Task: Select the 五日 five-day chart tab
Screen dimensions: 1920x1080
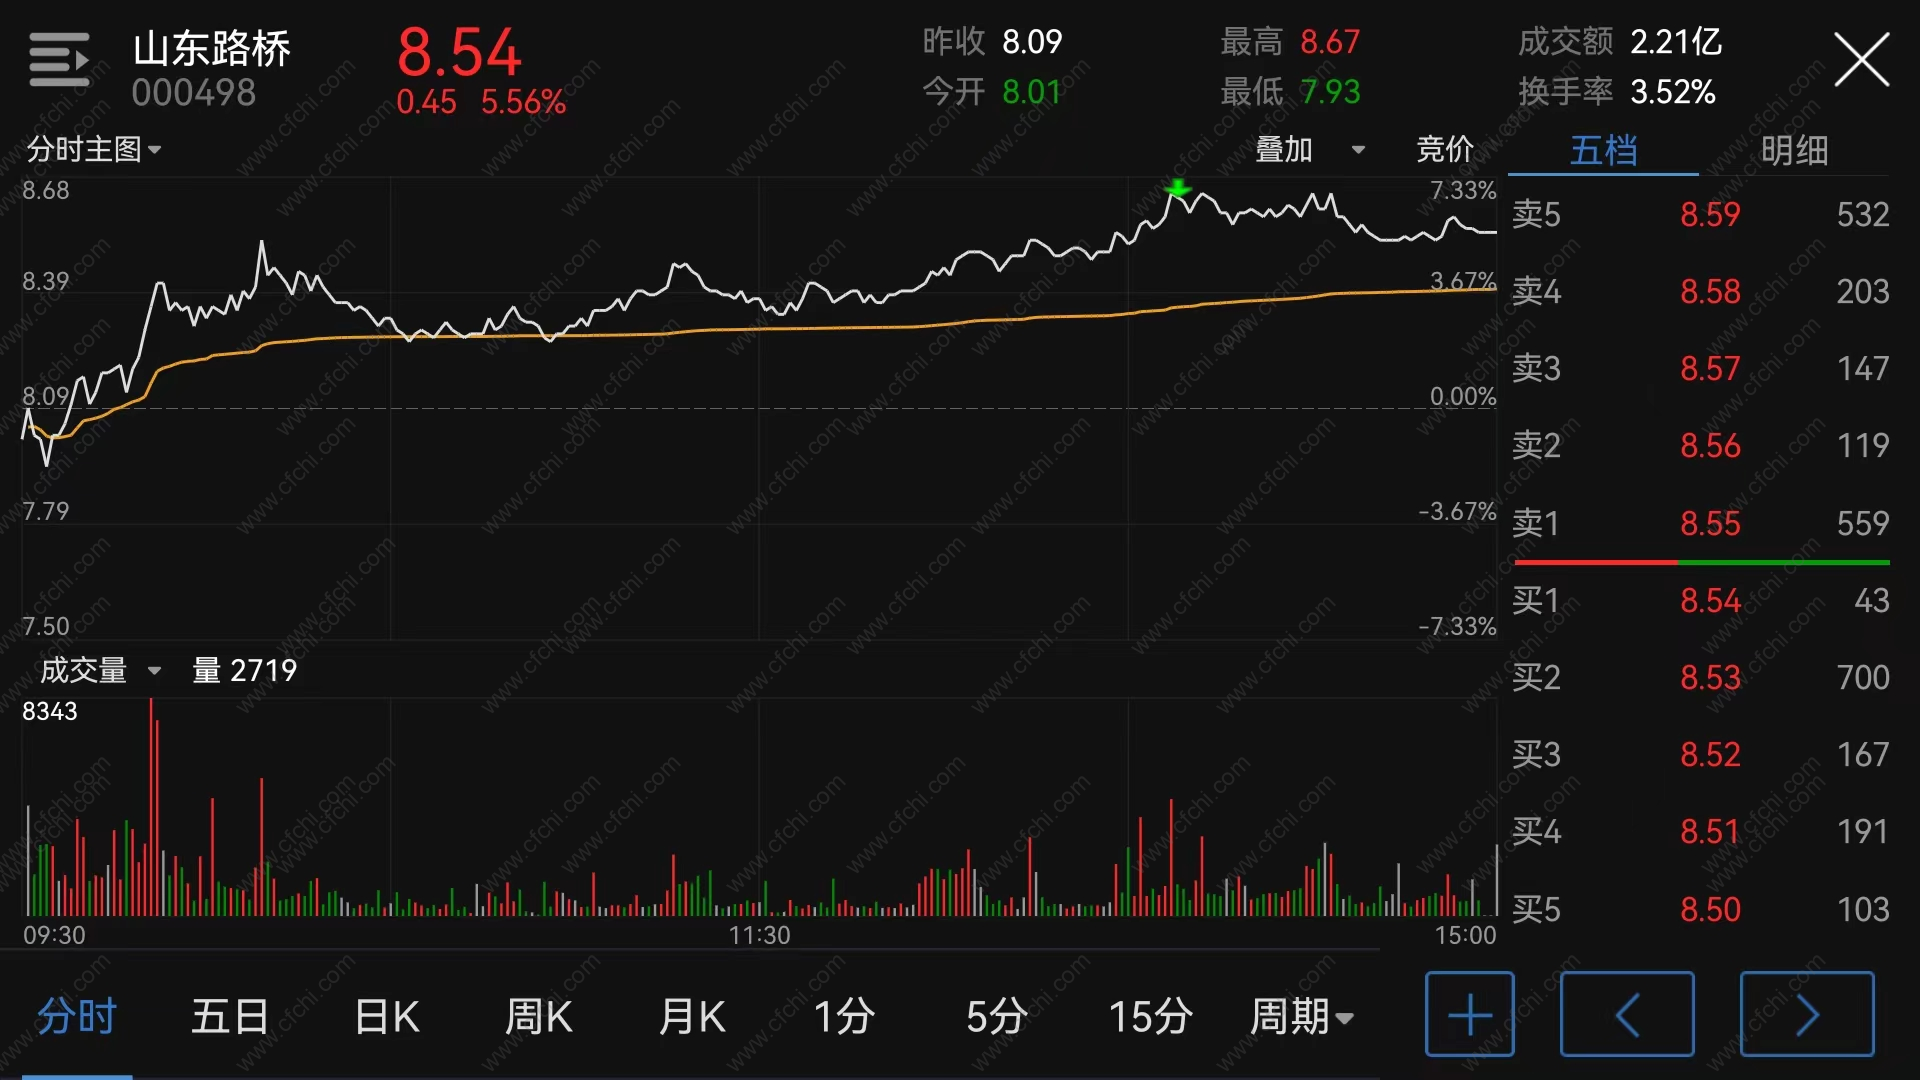Action: (x=230, y=1017)
